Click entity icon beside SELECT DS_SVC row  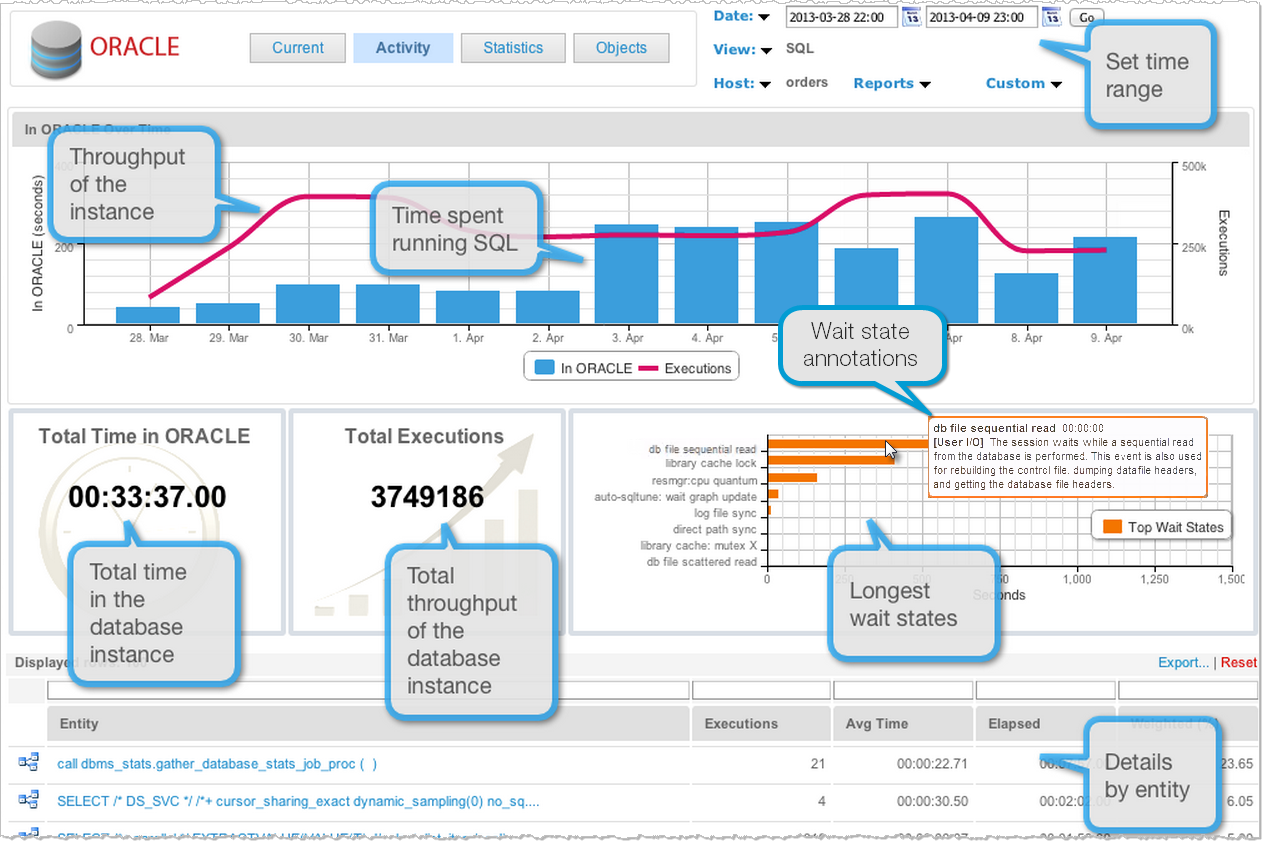(28, 800)
